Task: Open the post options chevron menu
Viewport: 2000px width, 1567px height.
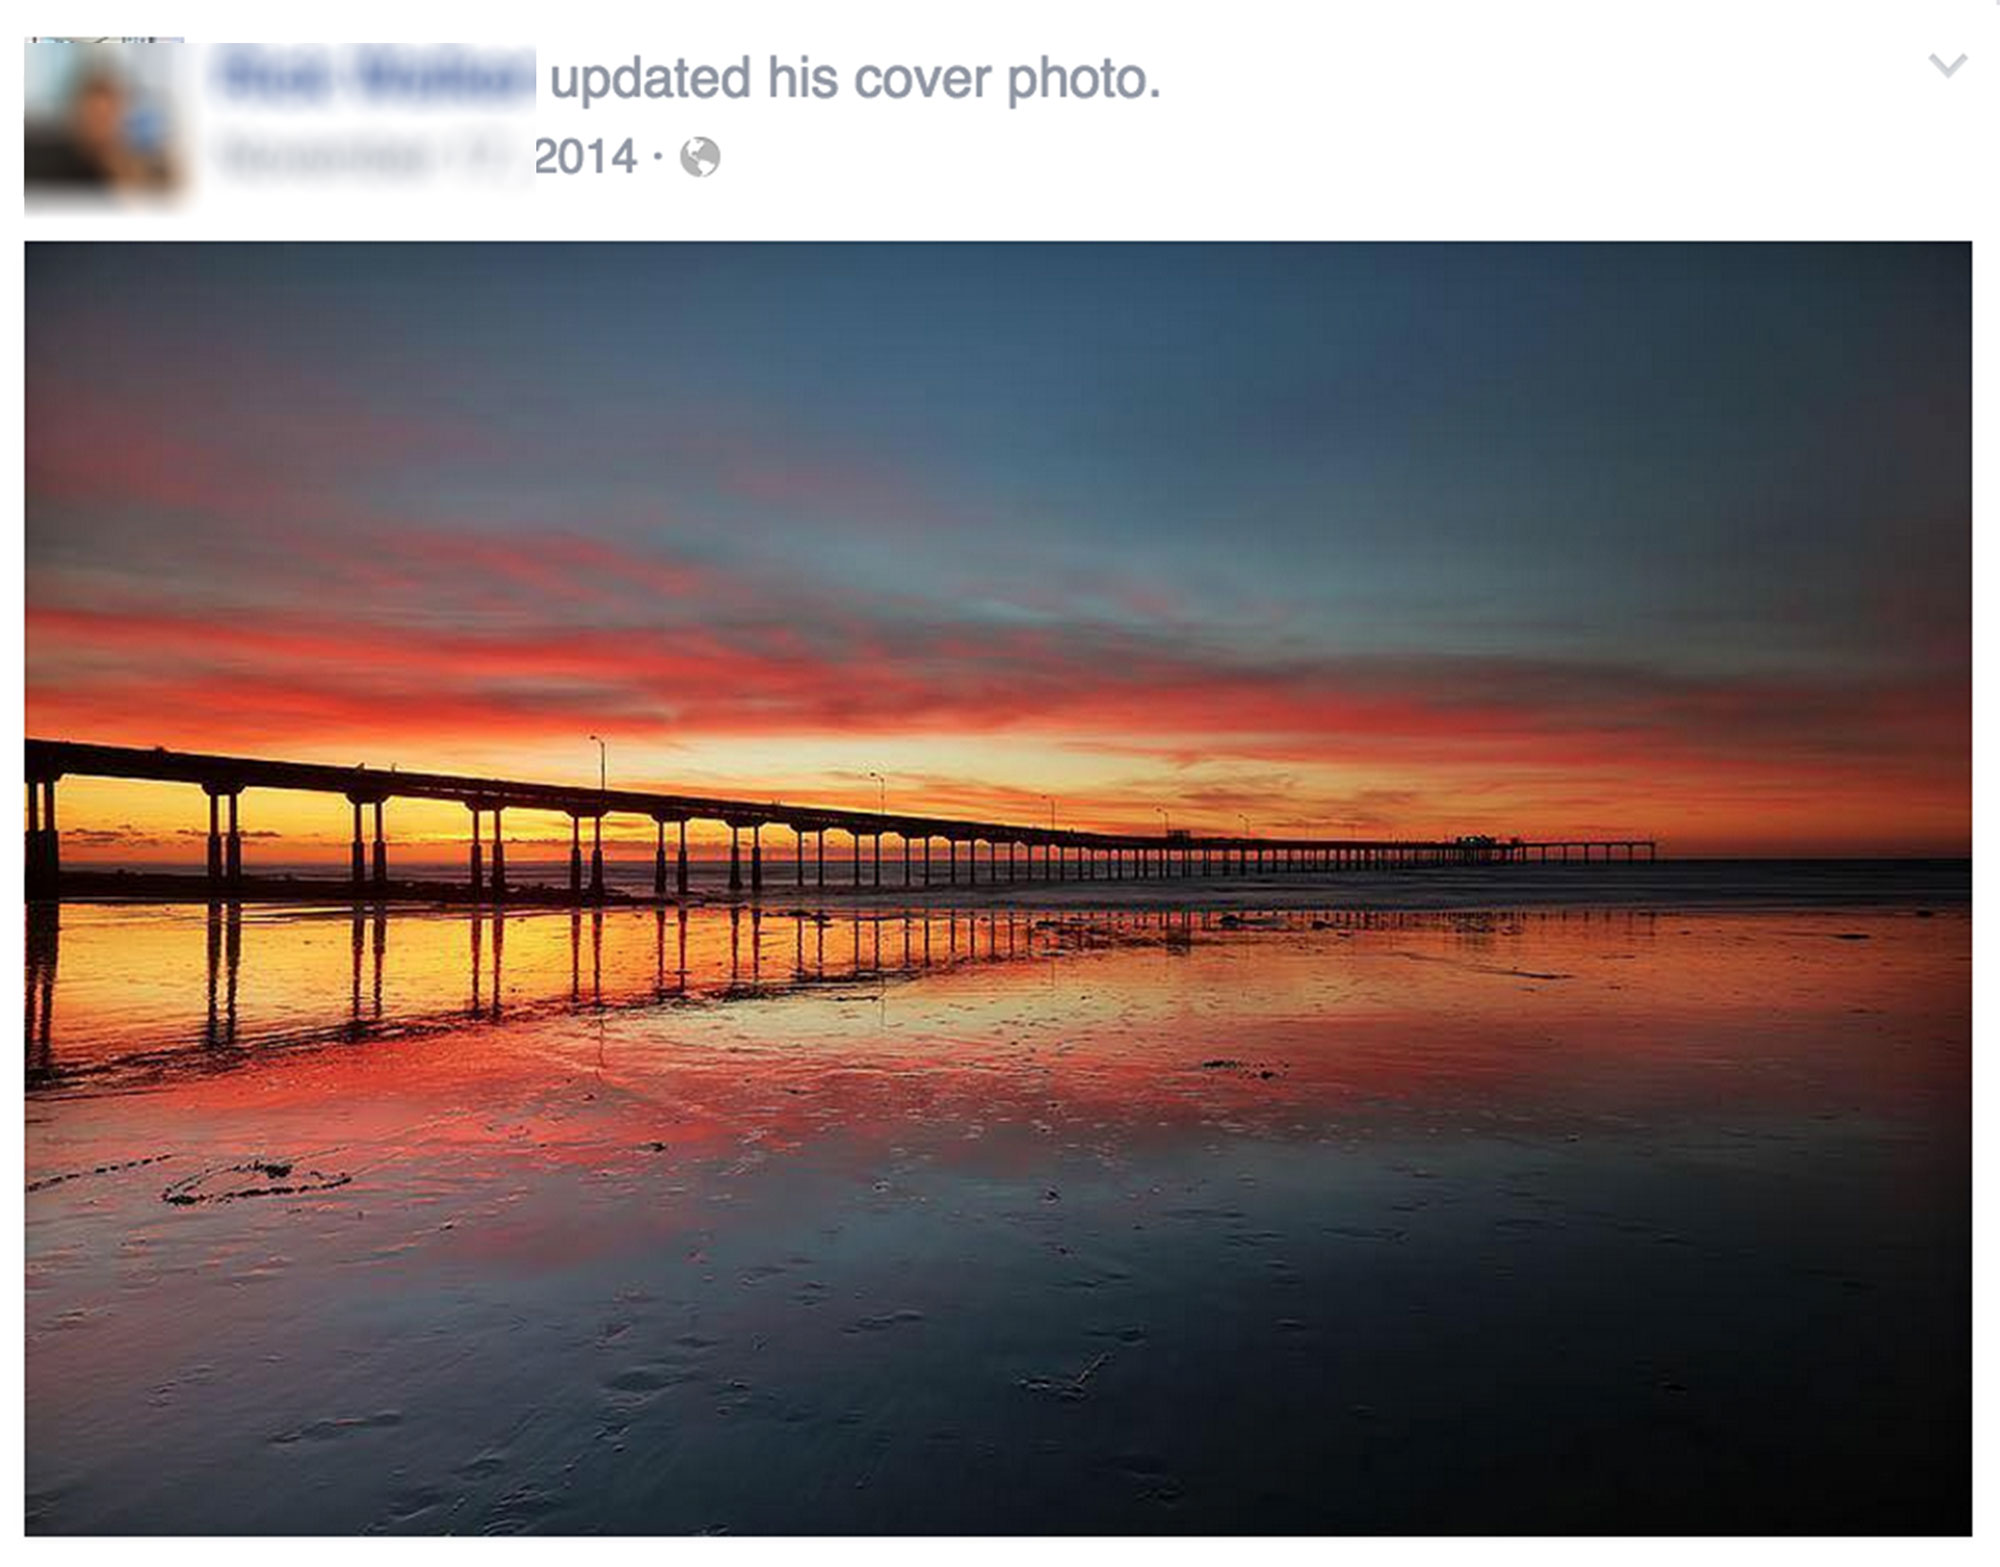Action: pos(1947,66)
